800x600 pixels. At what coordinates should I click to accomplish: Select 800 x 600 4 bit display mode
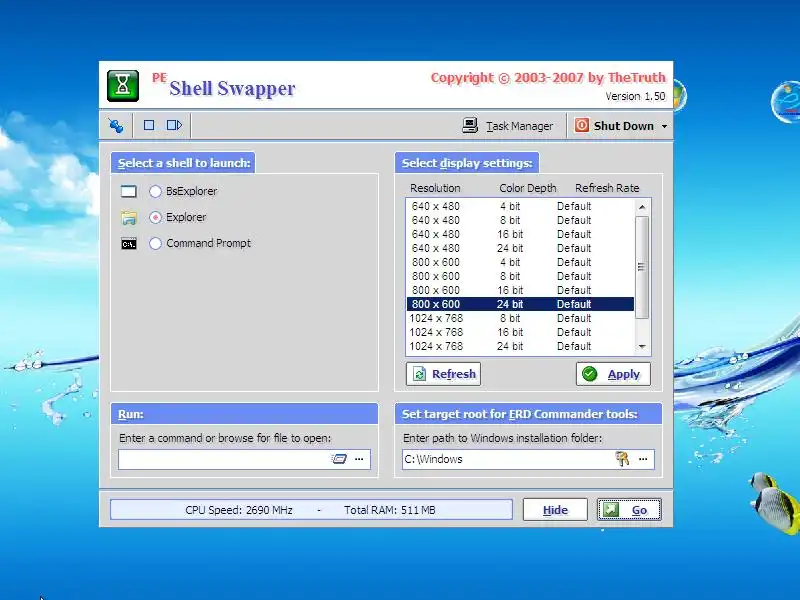pos(520,262)
